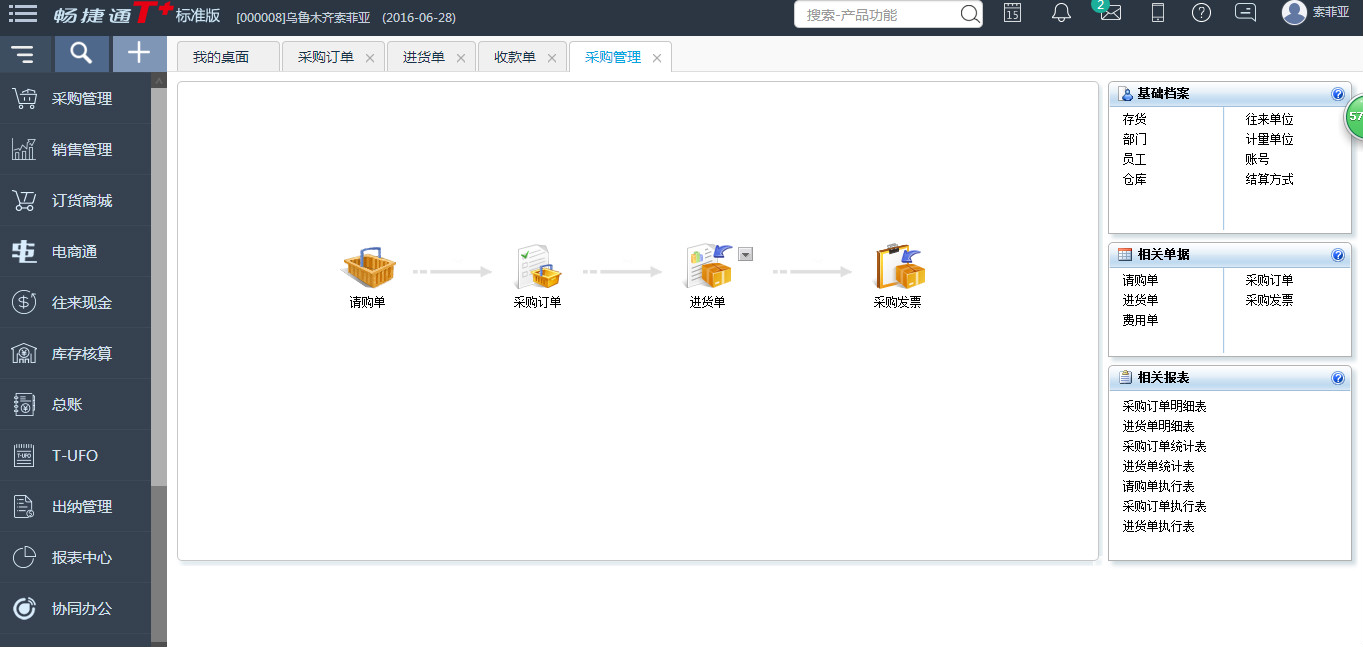The height and width of the screenshot is (647, 1363).
Task: Open help for 相关单据 panel
Action: (x=1338, y=255)
